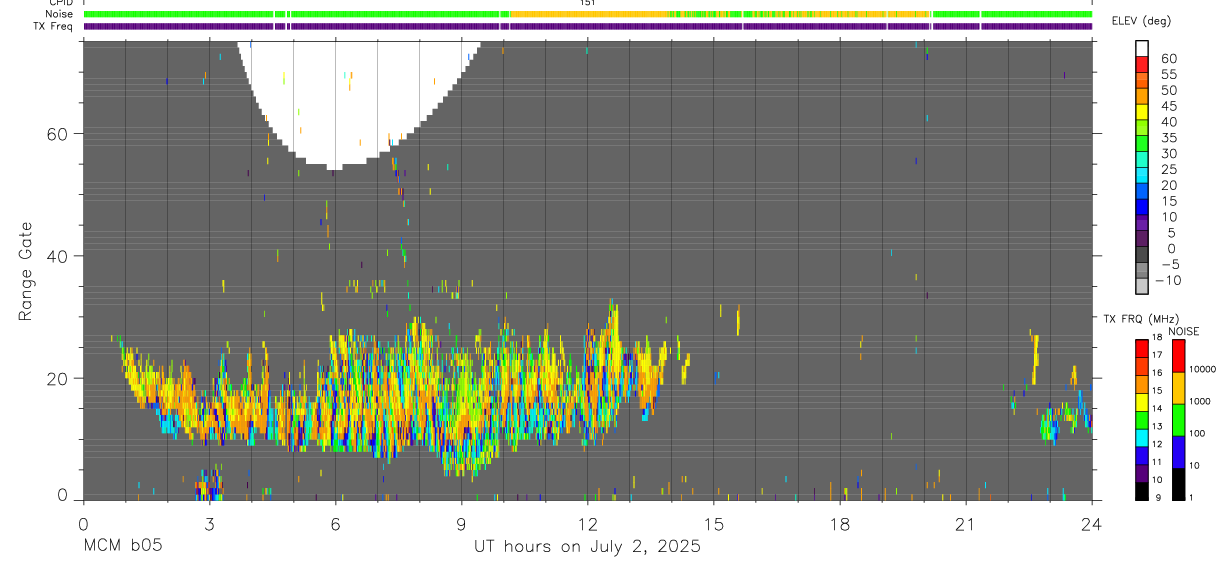Click the '35' label on the ELEV colorbar
Viewport: 1228px width, 567px height.
pos(1168,138)
